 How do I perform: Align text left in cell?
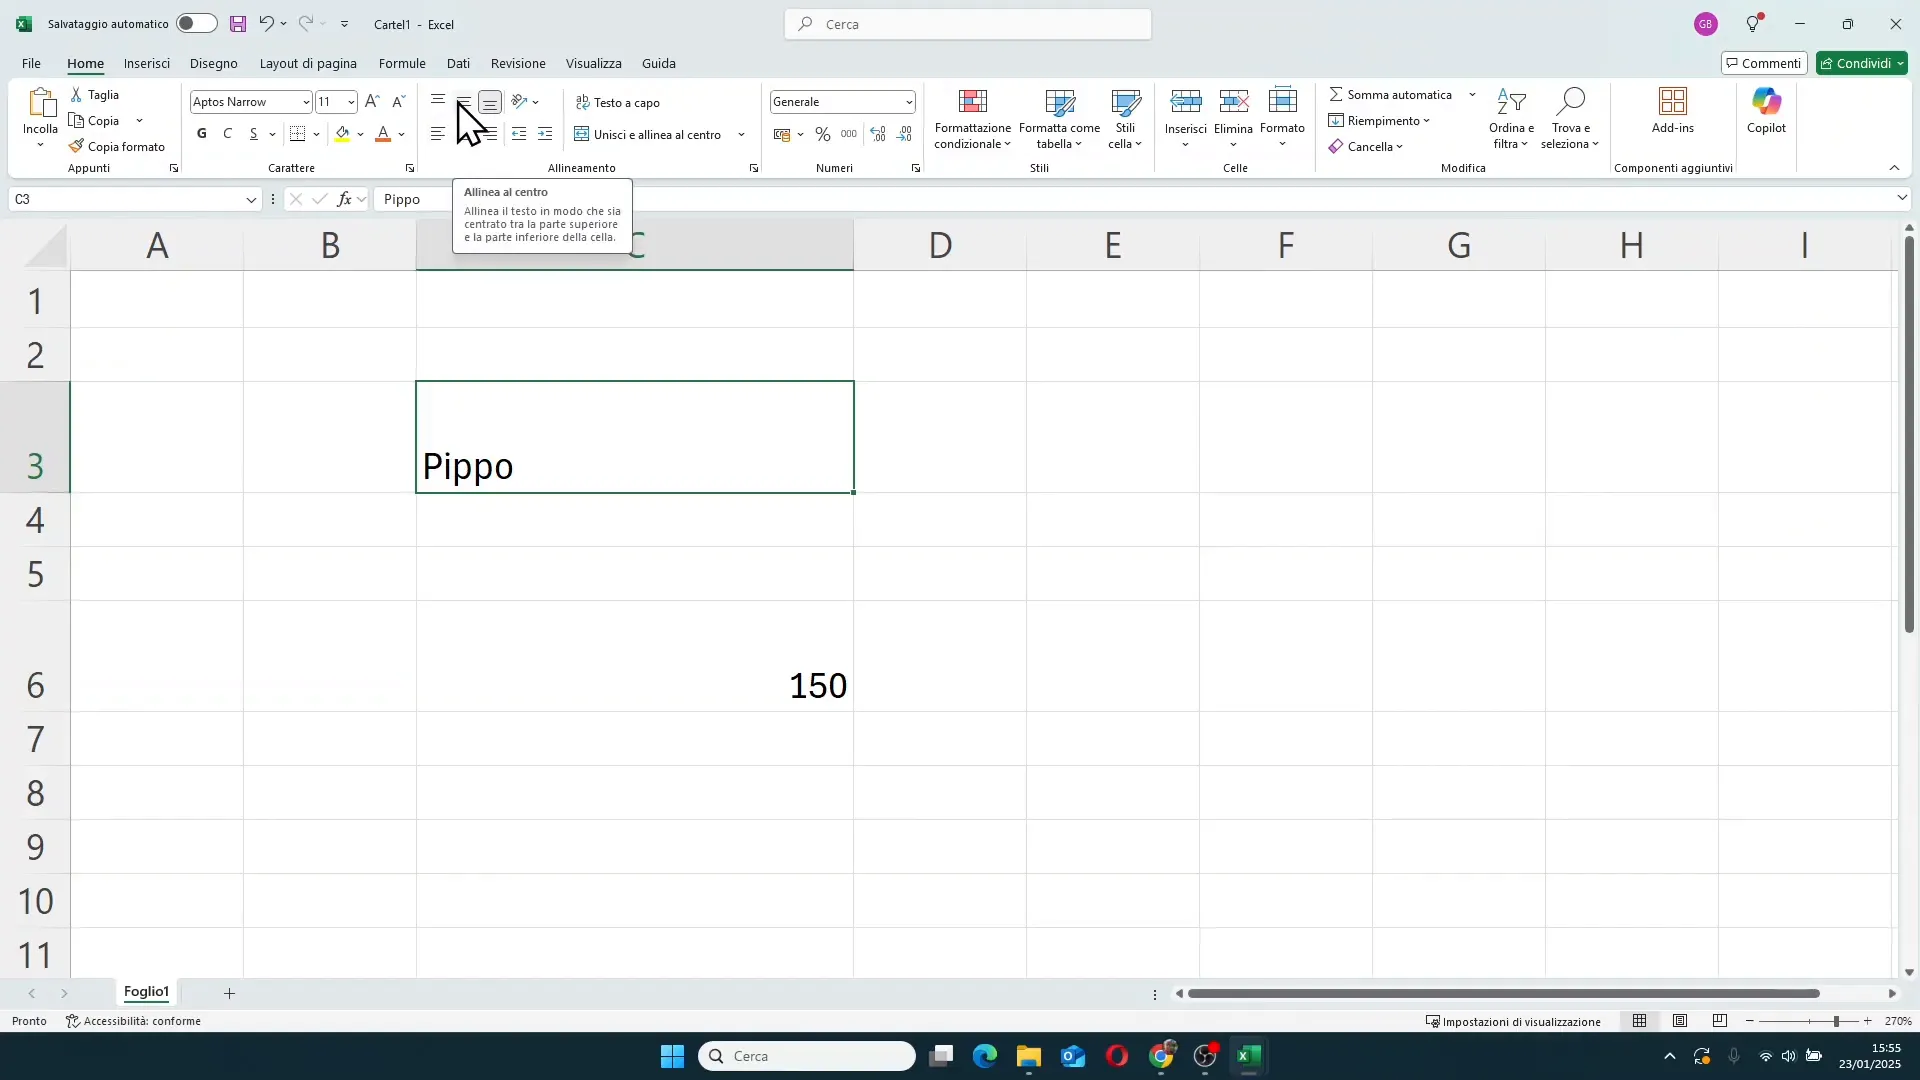tap(438, 134)
